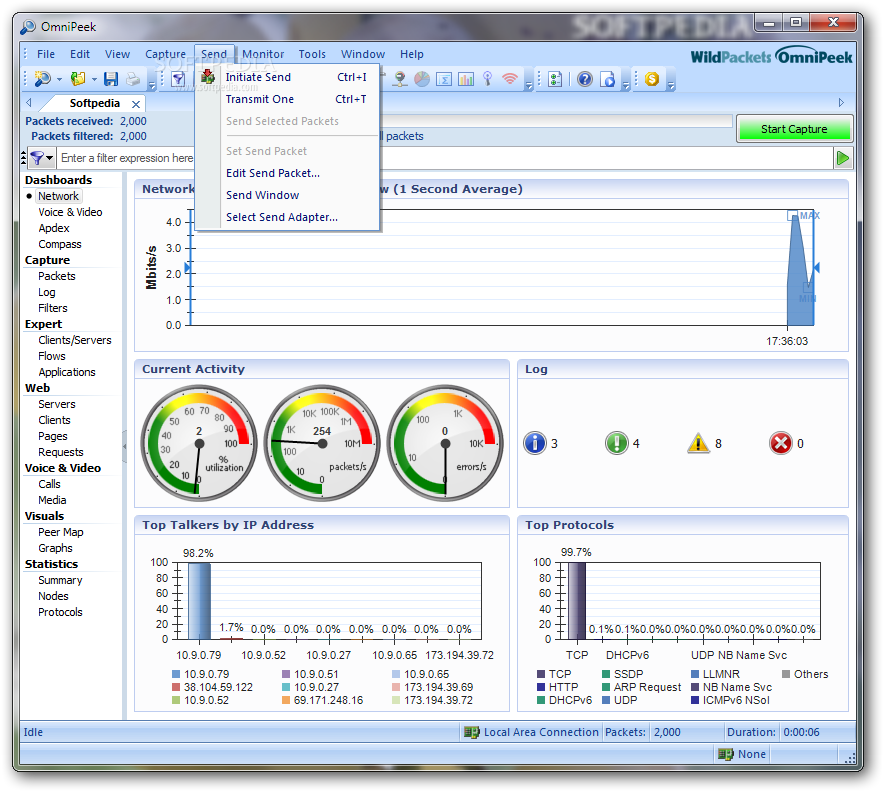The image size is (884, 792).
Task: Choose Edit Send Packet menu entry
Action: click(x=288, y=173)
